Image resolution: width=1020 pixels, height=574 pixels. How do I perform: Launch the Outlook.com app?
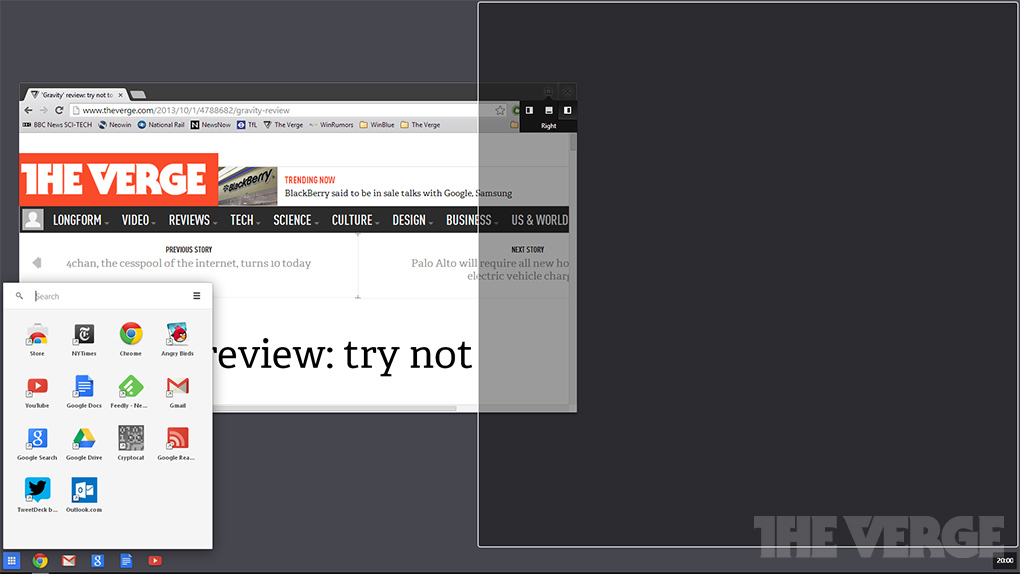pos(84,495)
